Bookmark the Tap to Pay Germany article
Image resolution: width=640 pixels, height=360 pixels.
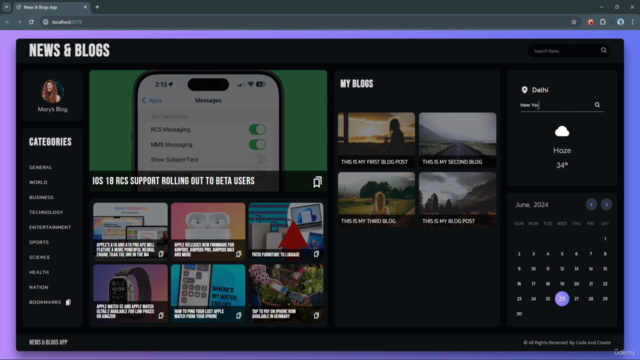(x=316, y=316)
